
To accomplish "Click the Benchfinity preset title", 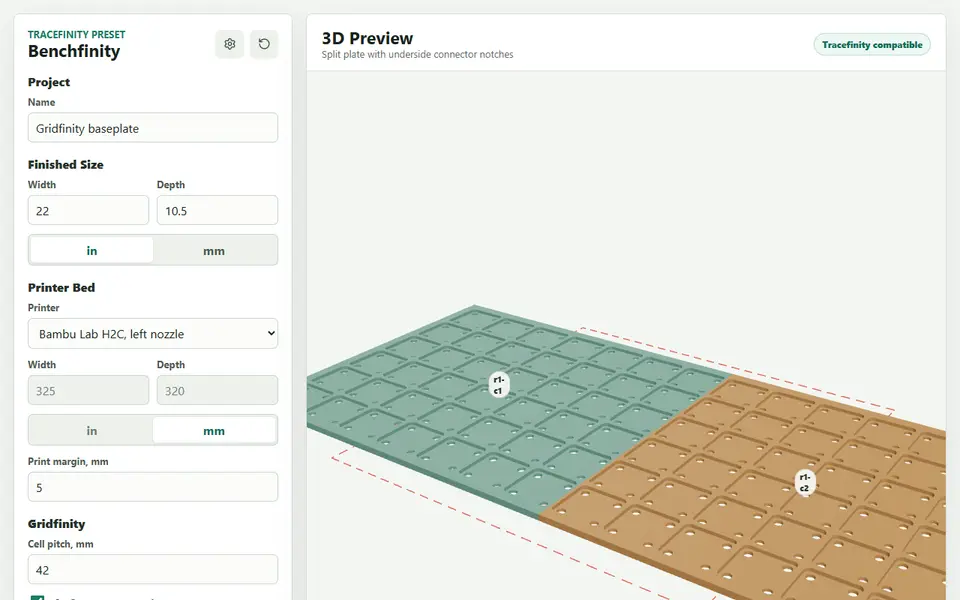I will click(74, 51).
